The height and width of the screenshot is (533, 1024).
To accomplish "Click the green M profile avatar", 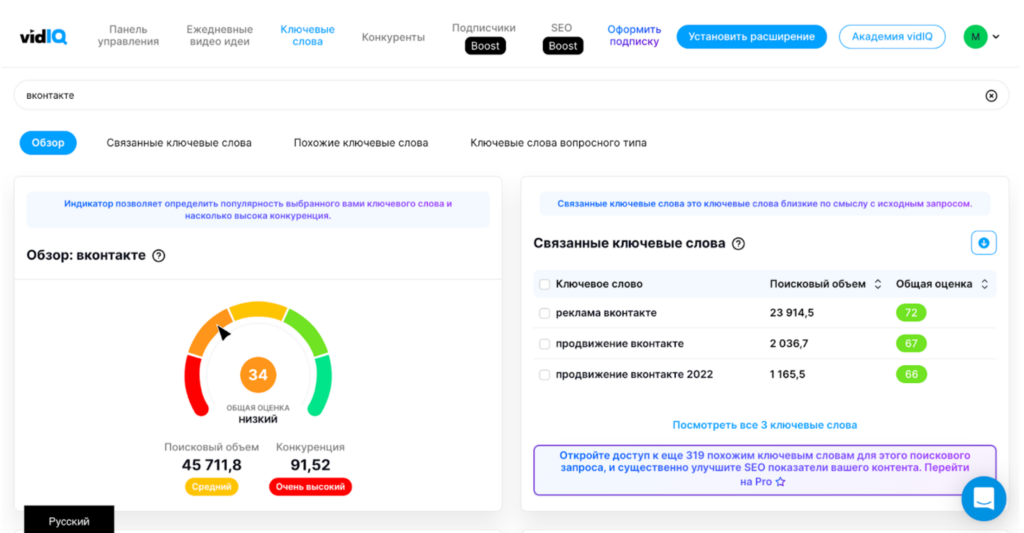I will click(x=975, y=37).
